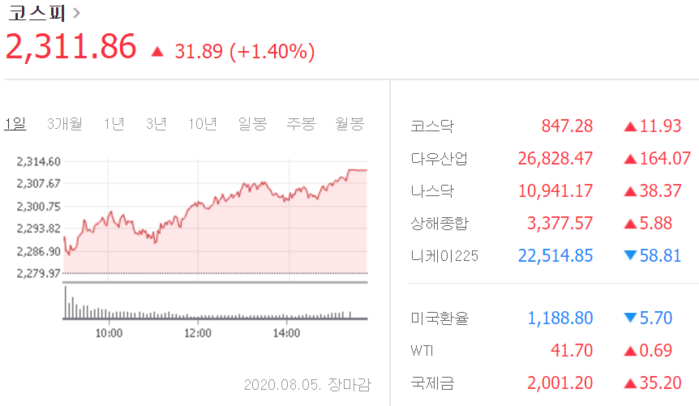
Task: Click the chevron arrow beside 코스피
Action: point(78,14)
